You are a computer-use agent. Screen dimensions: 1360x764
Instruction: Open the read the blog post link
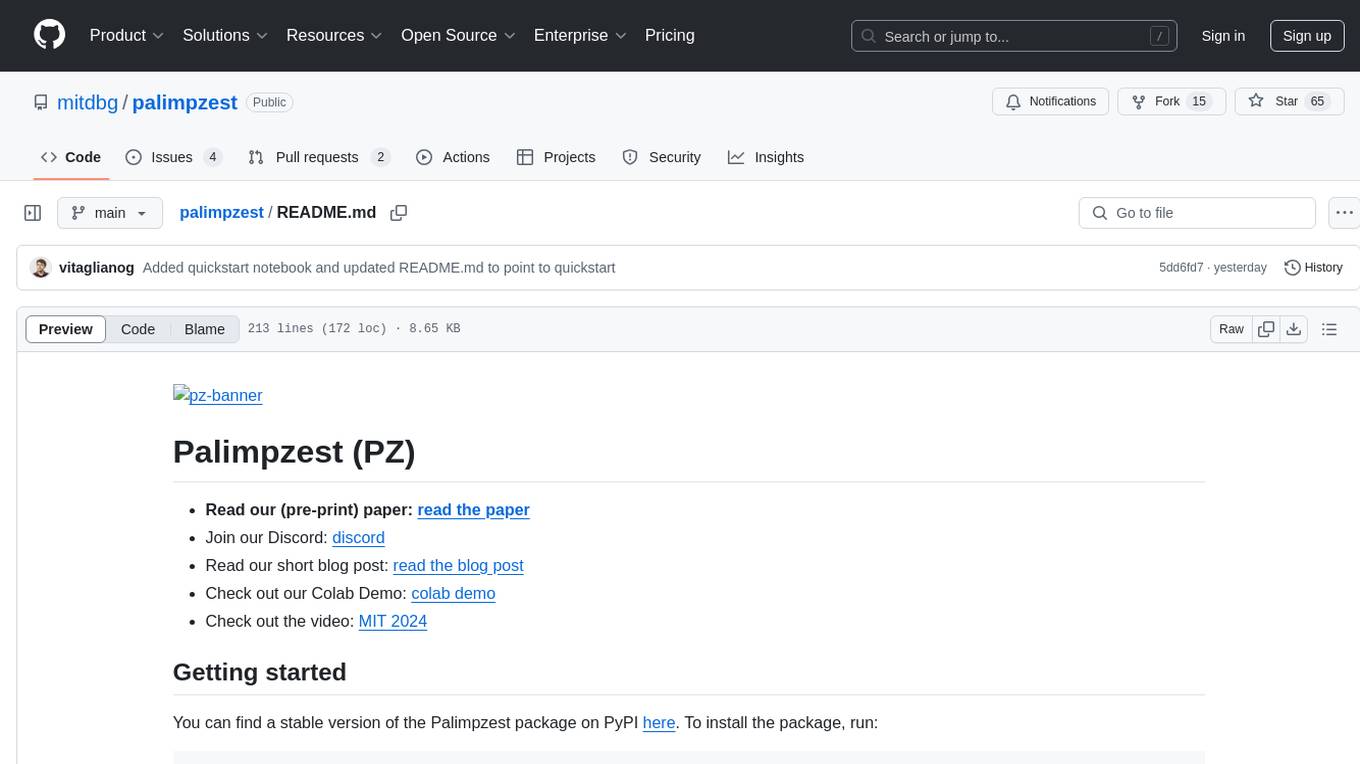coord(458,566)
